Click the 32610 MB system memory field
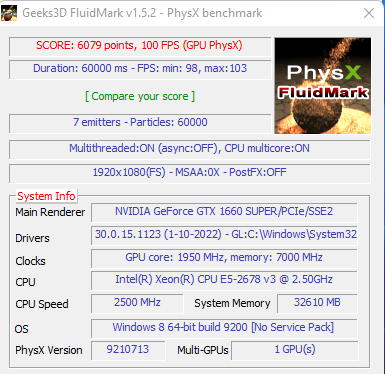The image size is (385, 374). (317, 303)
